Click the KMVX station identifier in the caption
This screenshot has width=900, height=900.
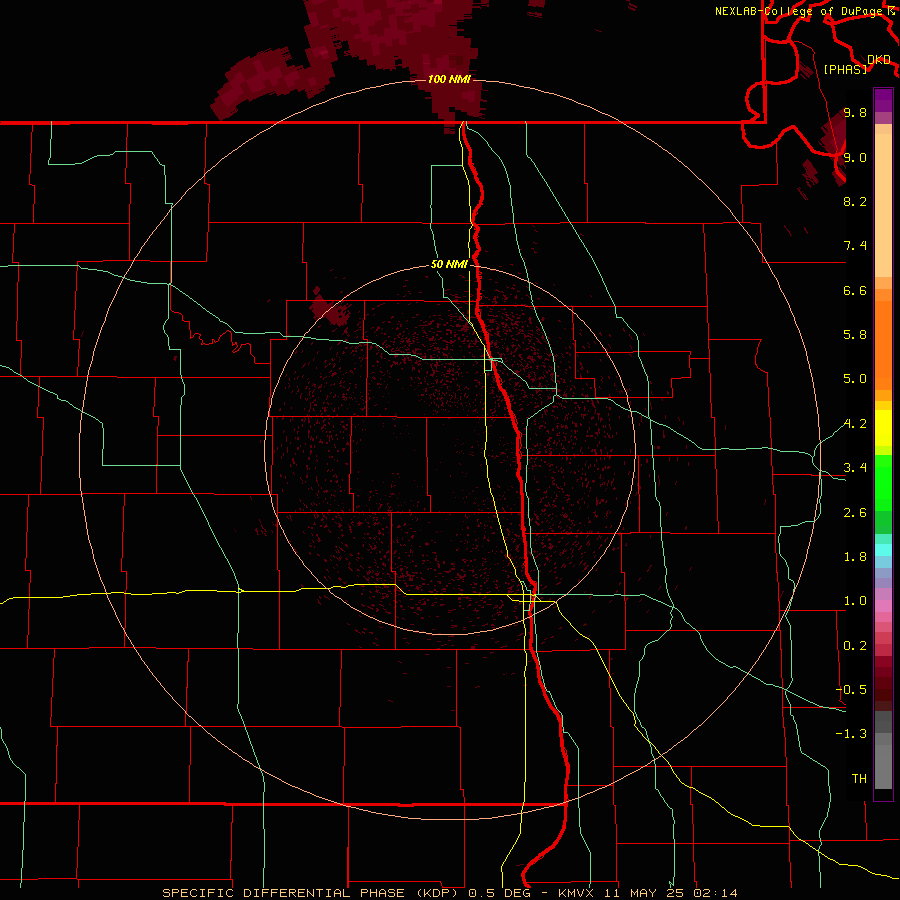point(576,893)
